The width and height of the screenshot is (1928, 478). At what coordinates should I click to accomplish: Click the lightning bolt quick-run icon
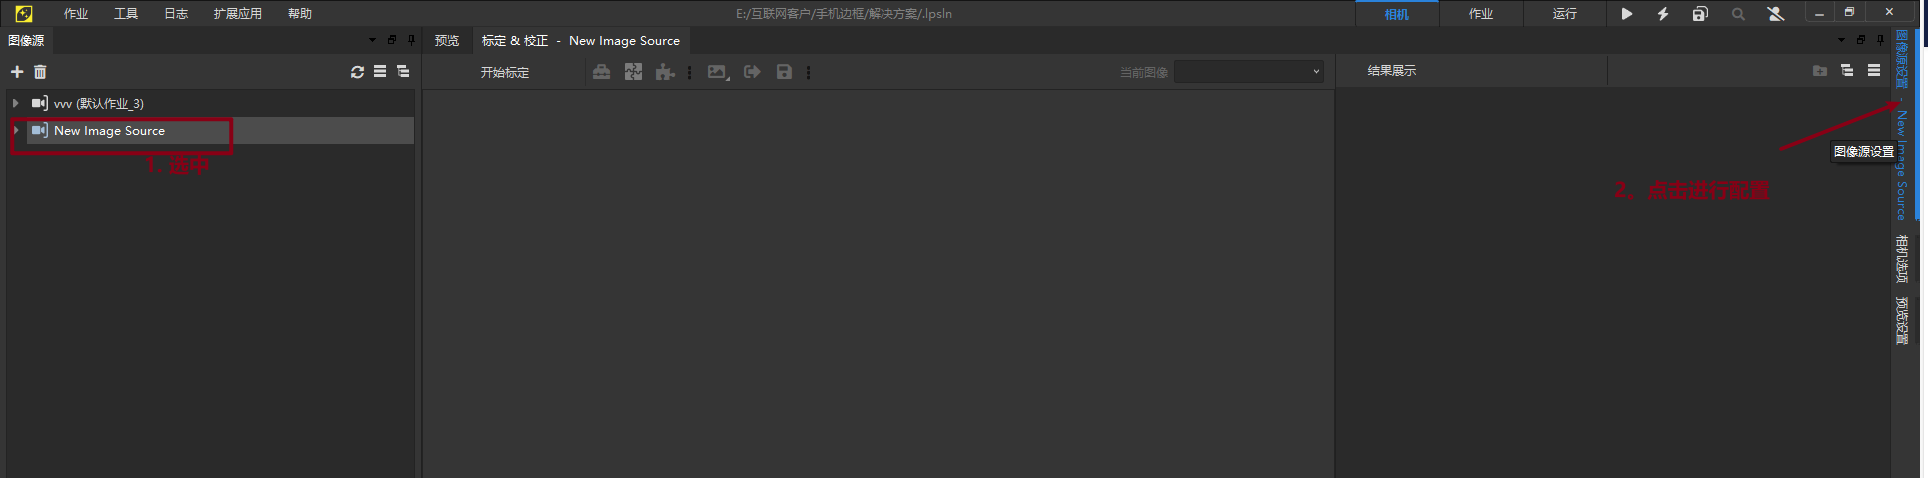click(1663, 14)
